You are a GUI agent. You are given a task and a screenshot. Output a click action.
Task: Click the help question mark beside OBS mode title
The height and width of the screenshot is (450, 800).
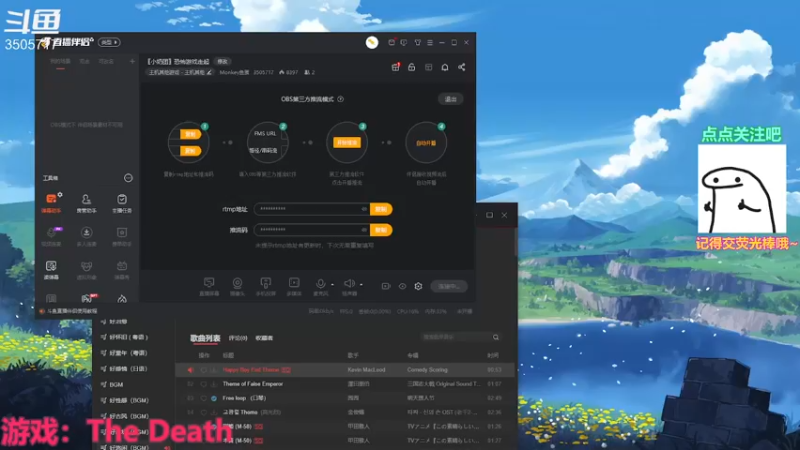tap(341, 99)
